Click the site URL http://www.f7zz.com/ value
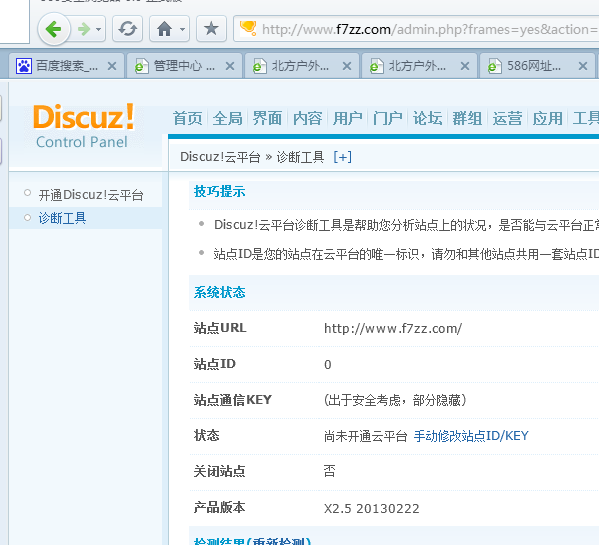 393,328
